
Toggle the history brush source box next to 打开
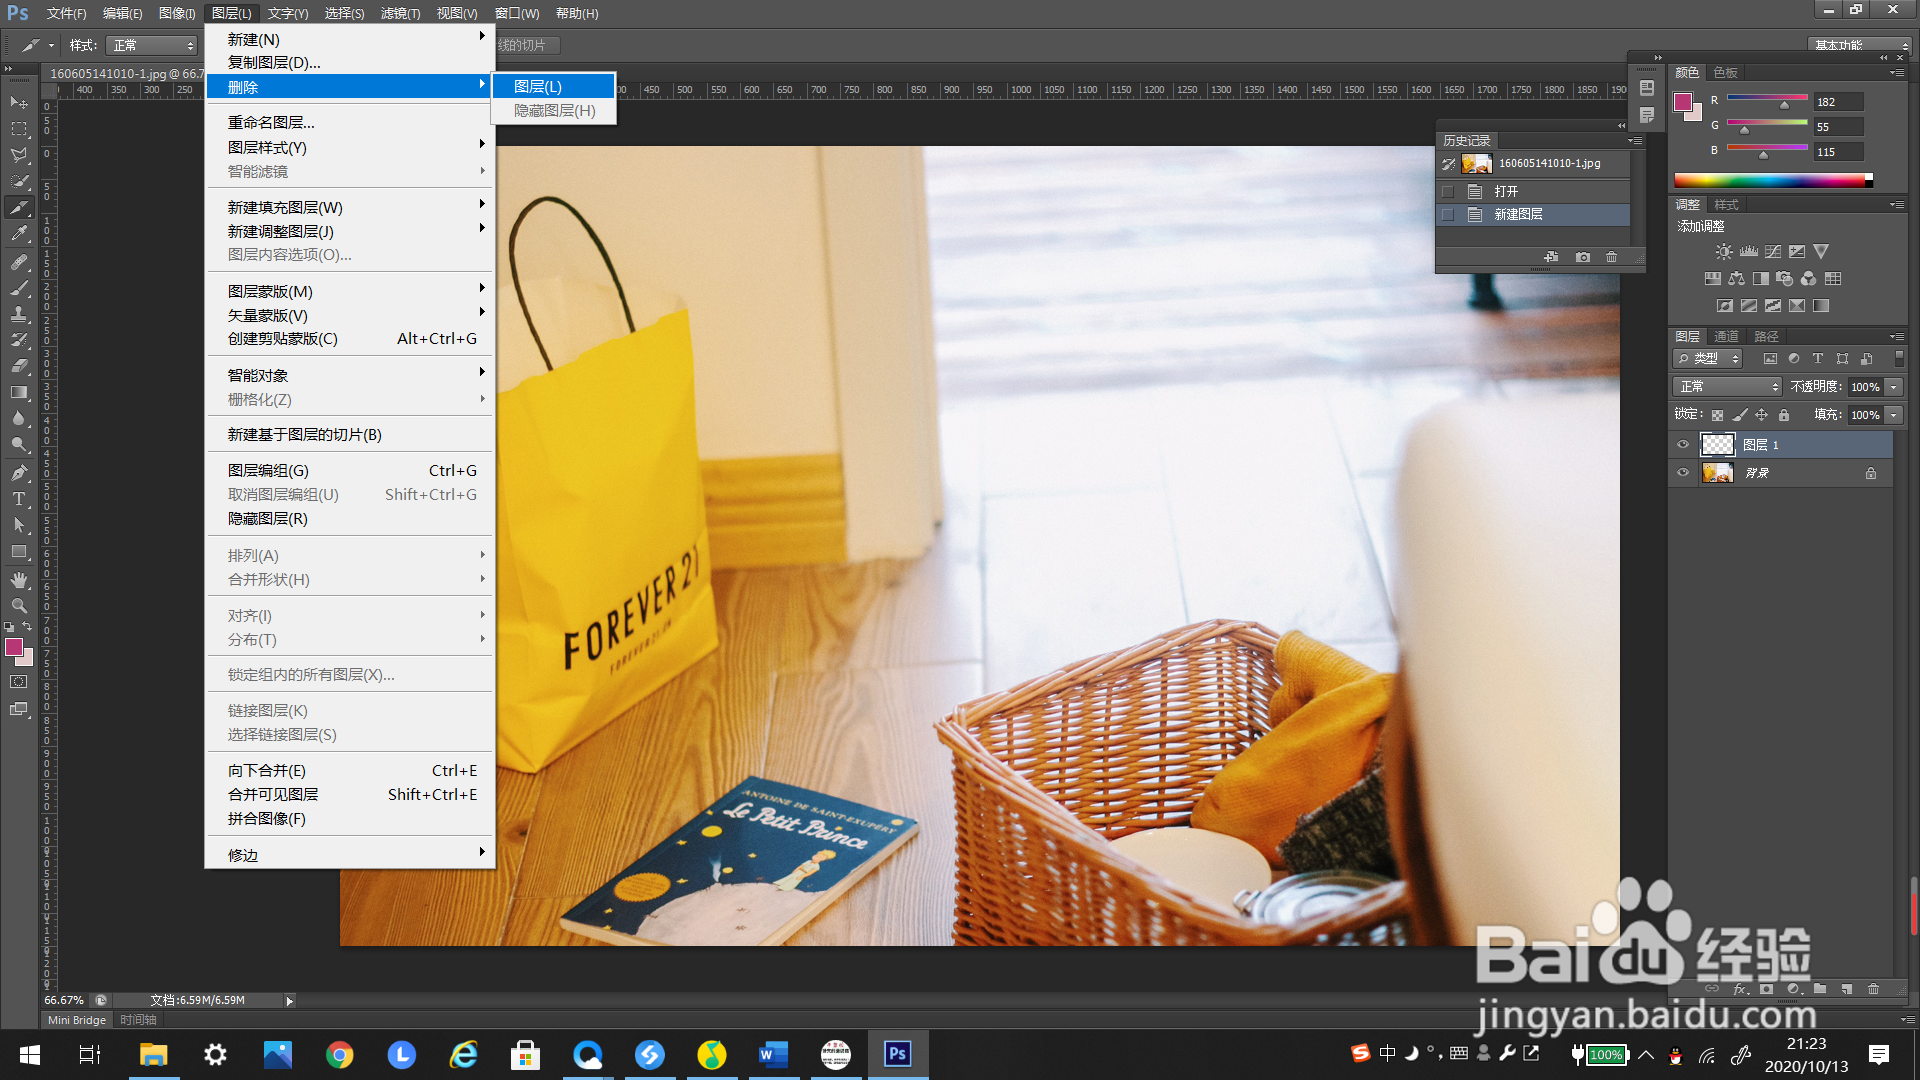click(1448, 191)
